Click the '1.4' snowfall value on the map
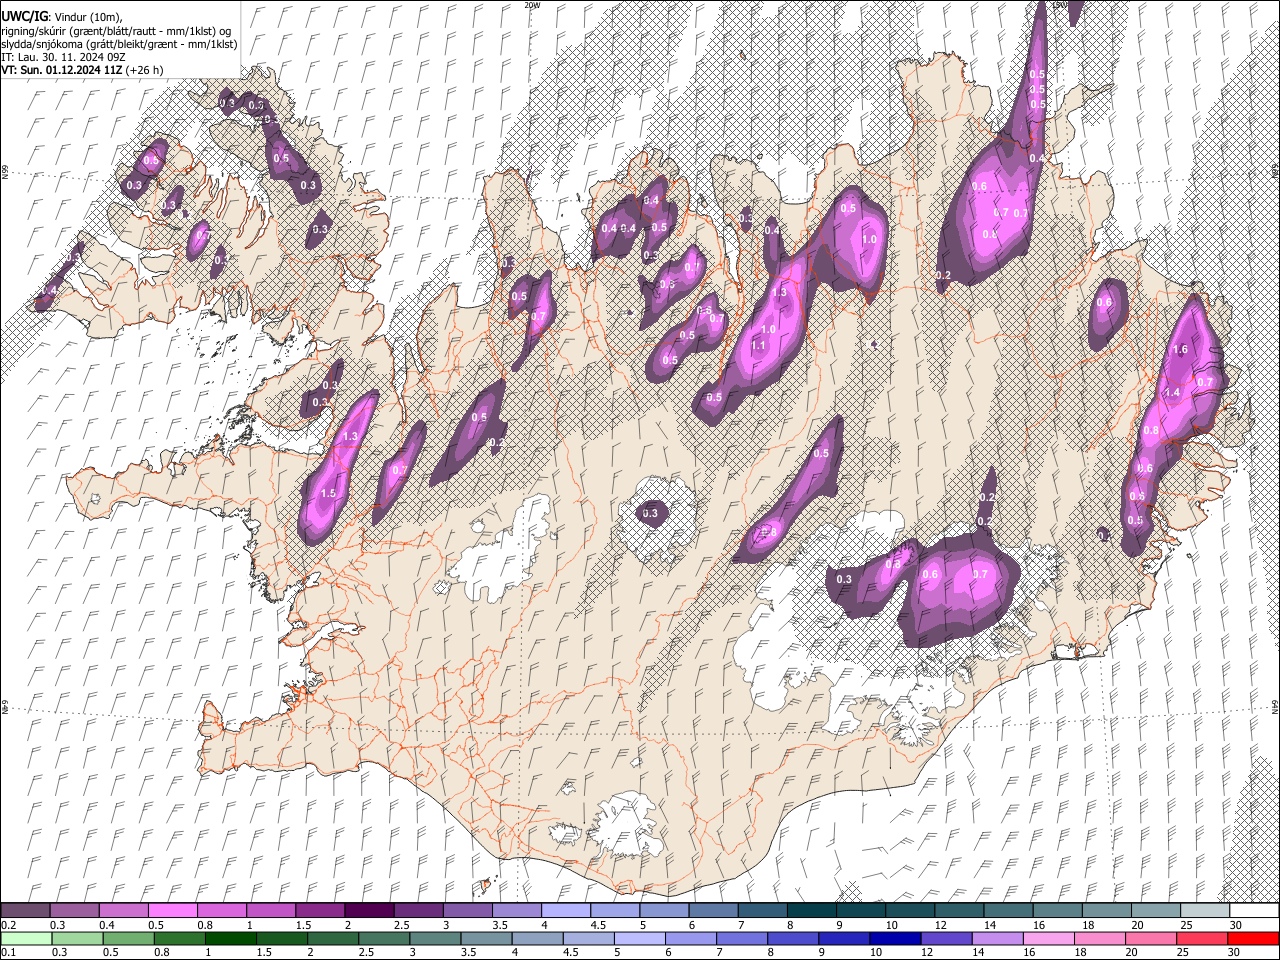 1172,393
